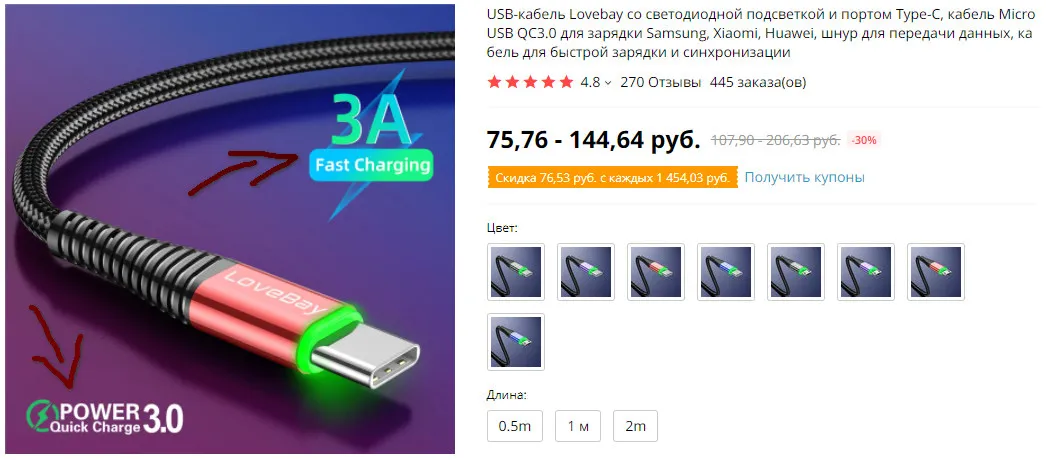This screenshot has height=460, width=1046.
Task: Open the 270 Отзывы reviews link
Action: coord(660,83)
